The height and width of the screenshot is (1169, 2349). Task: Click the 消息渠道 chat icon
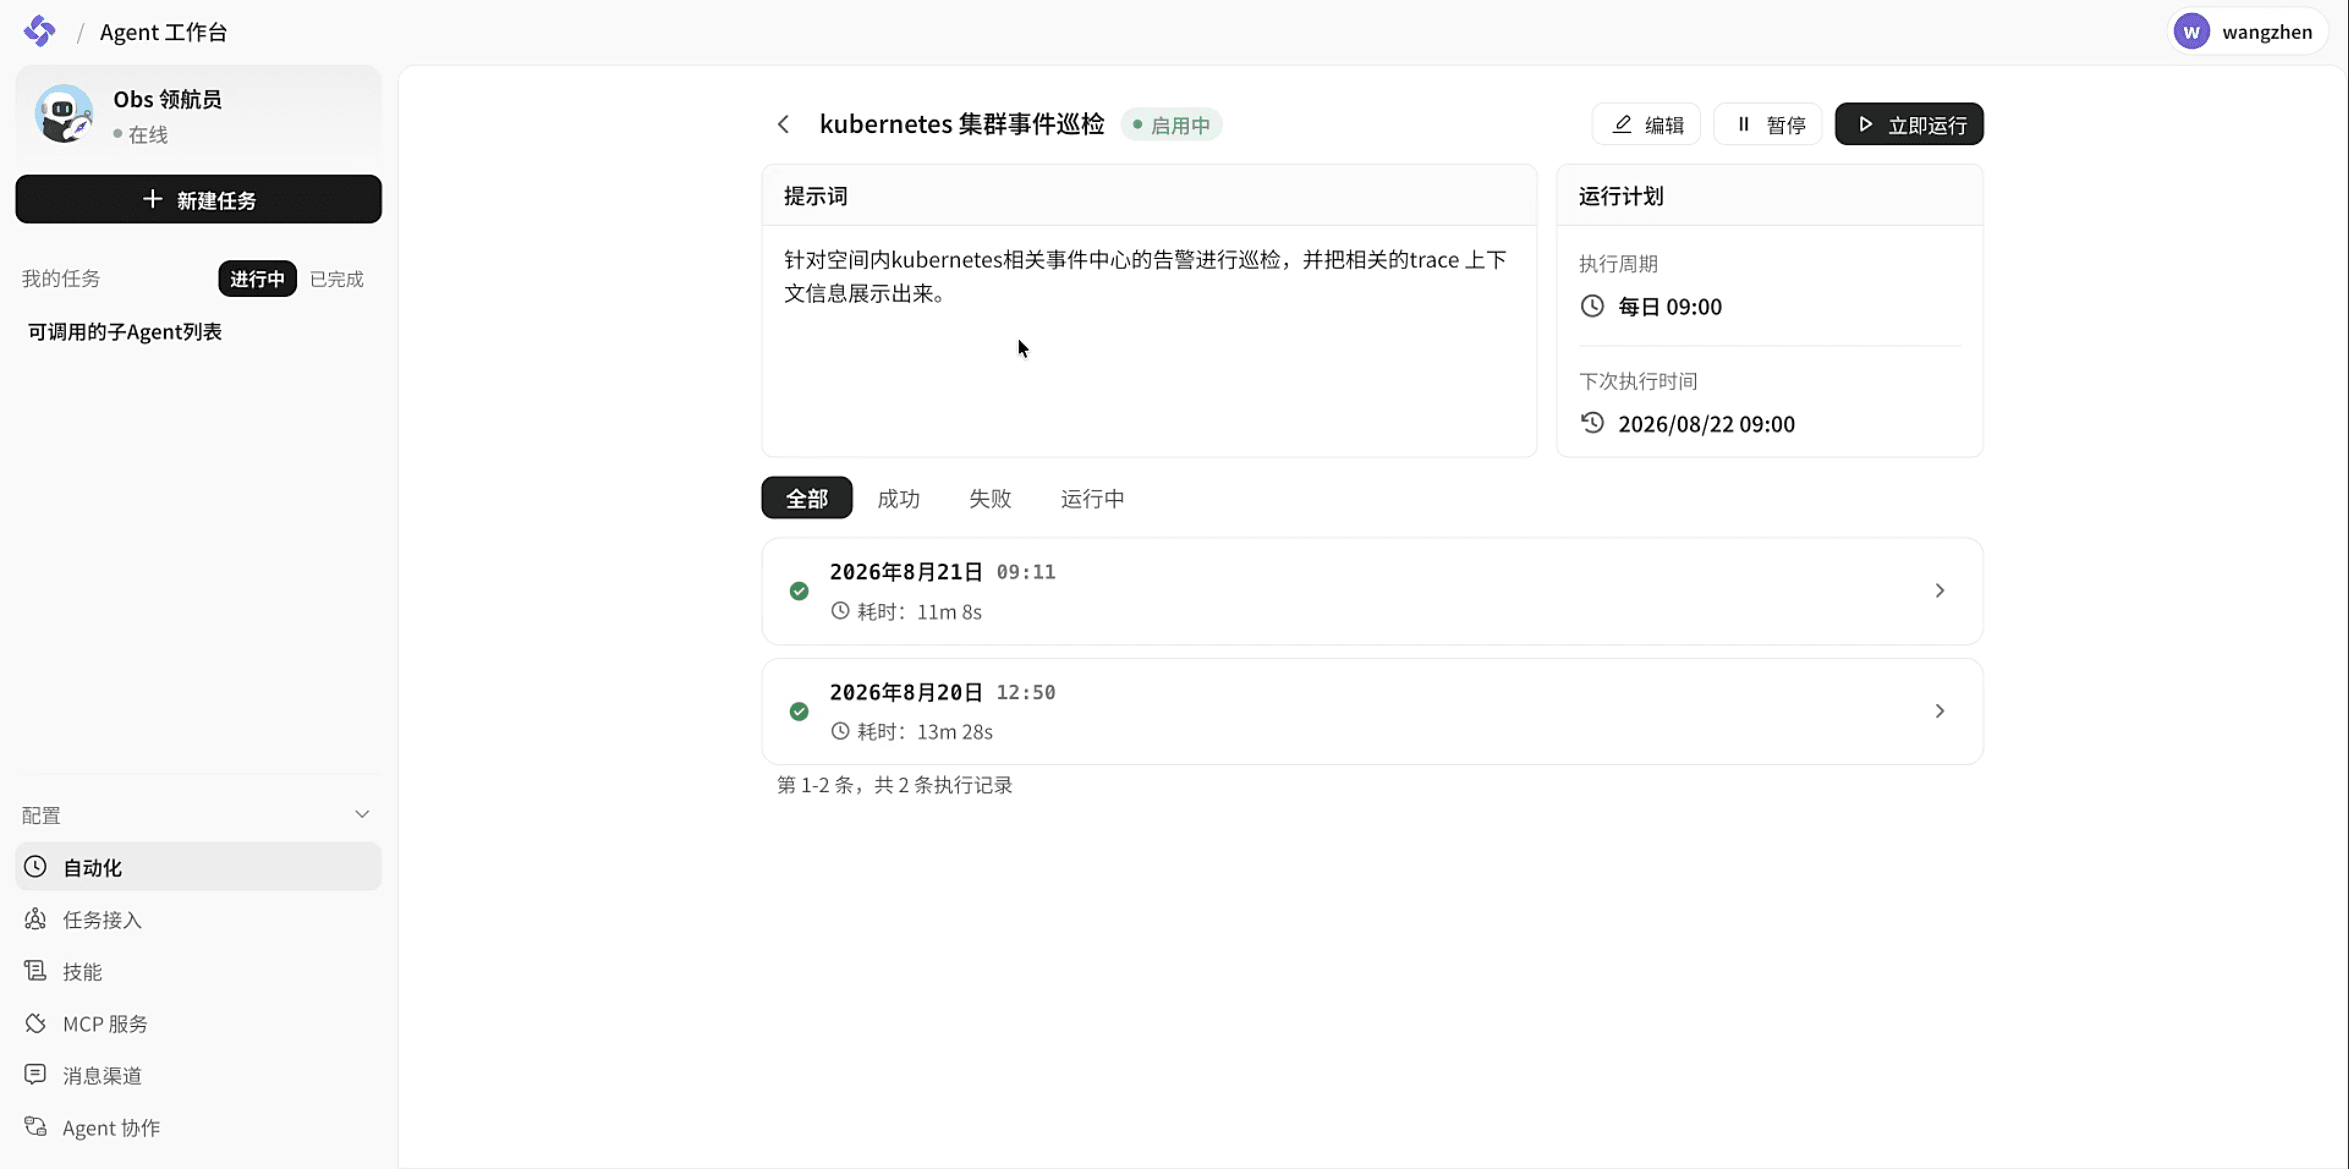[x=35, y=1075]
